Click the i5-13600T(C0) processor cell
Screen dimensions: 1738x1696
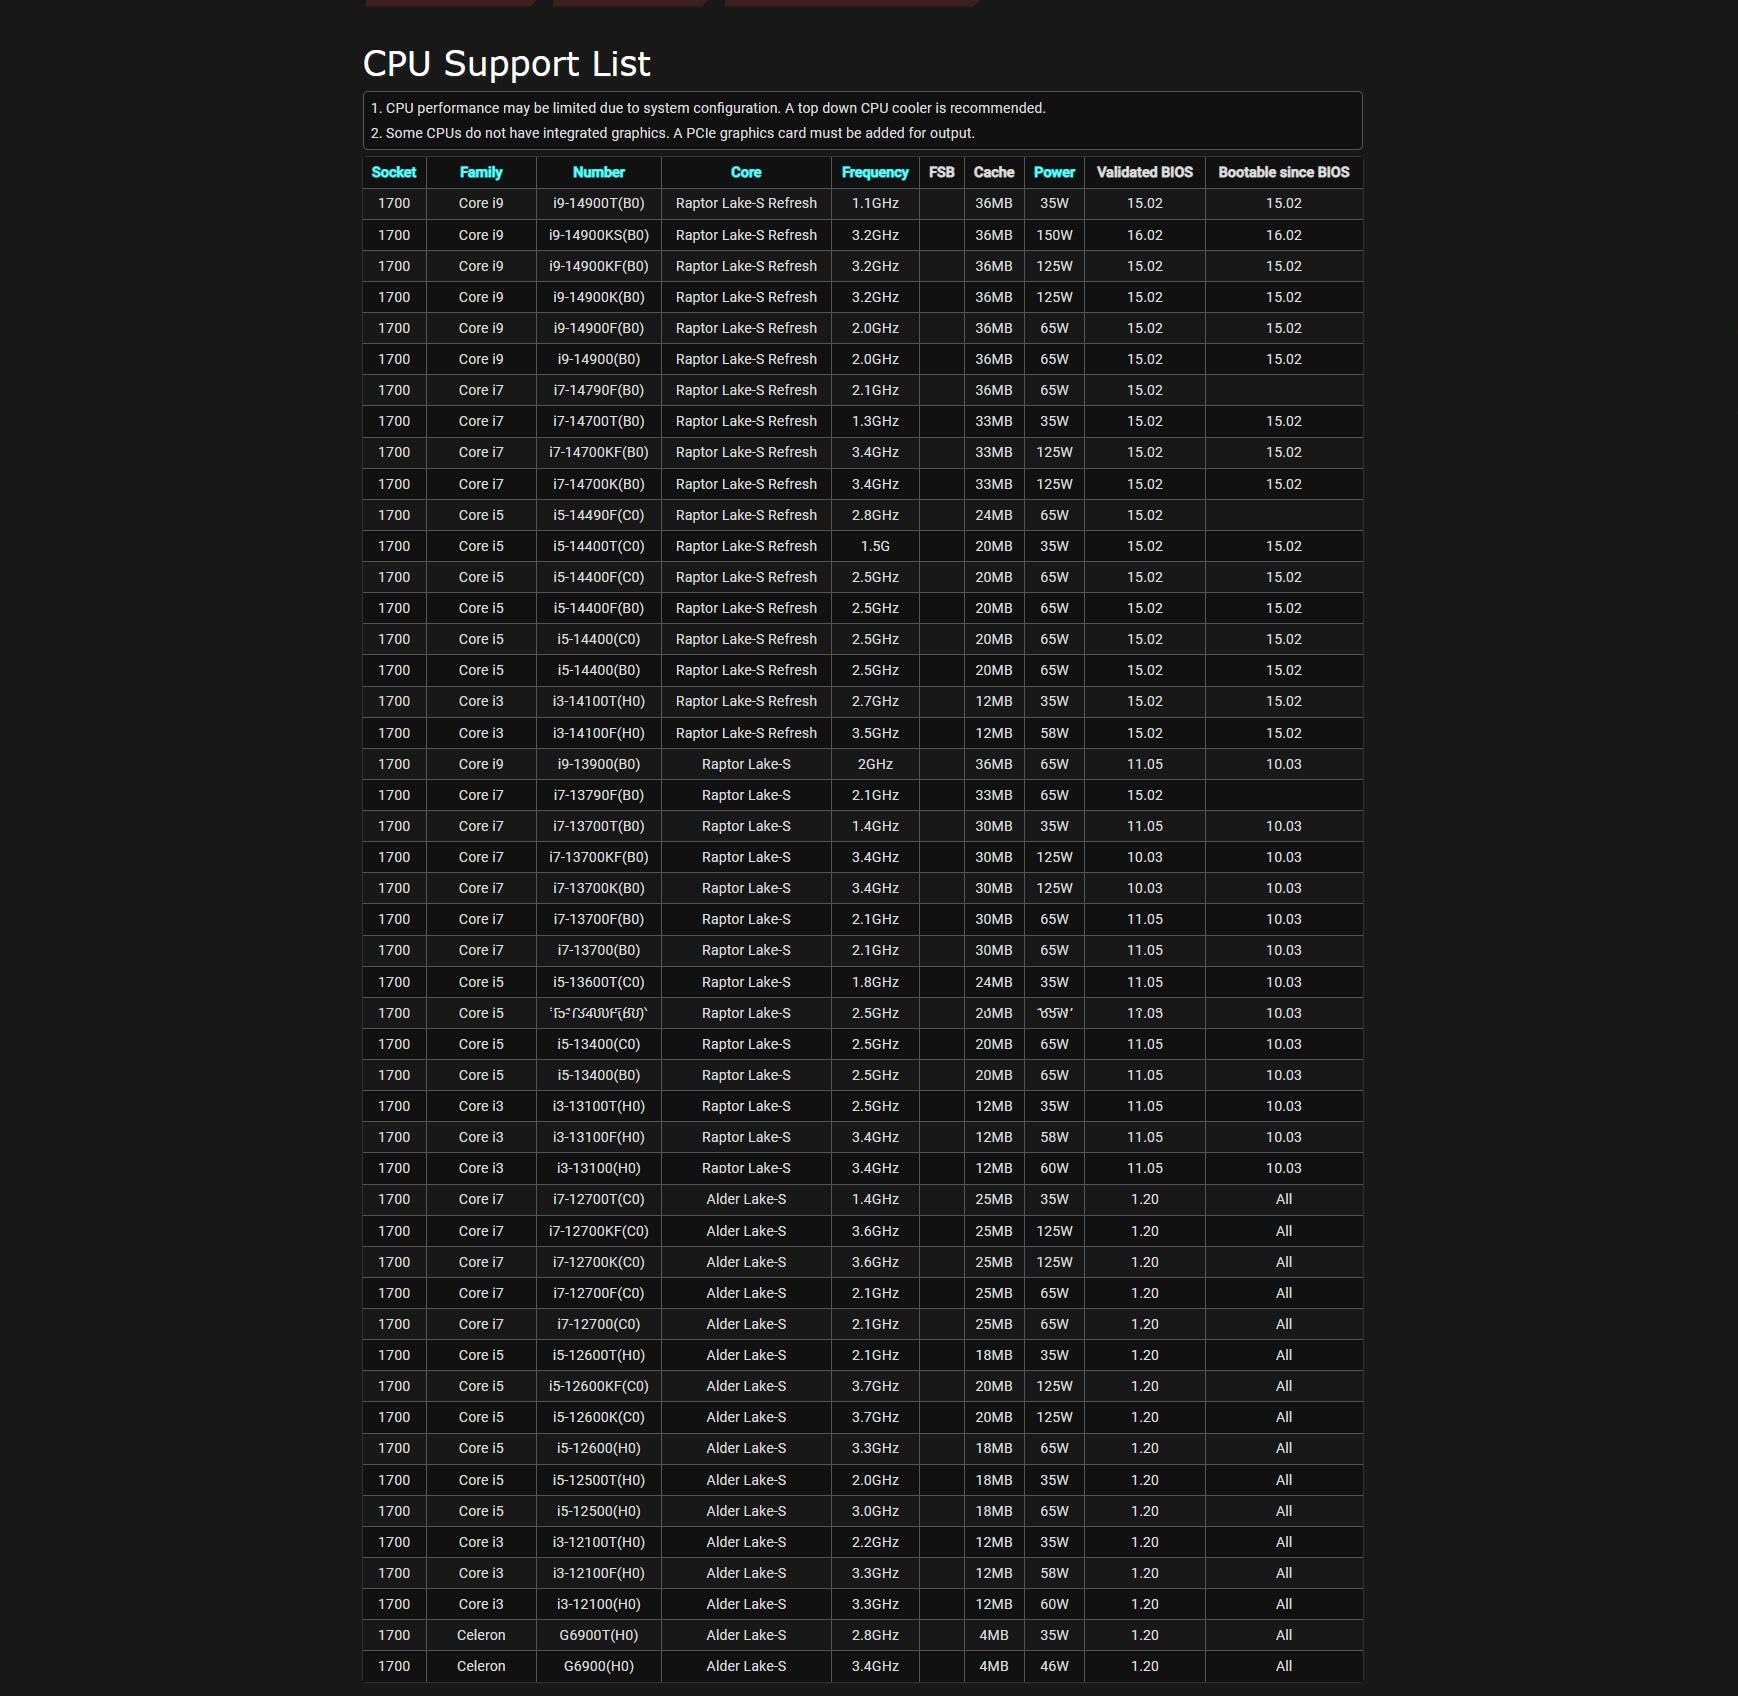598,982
